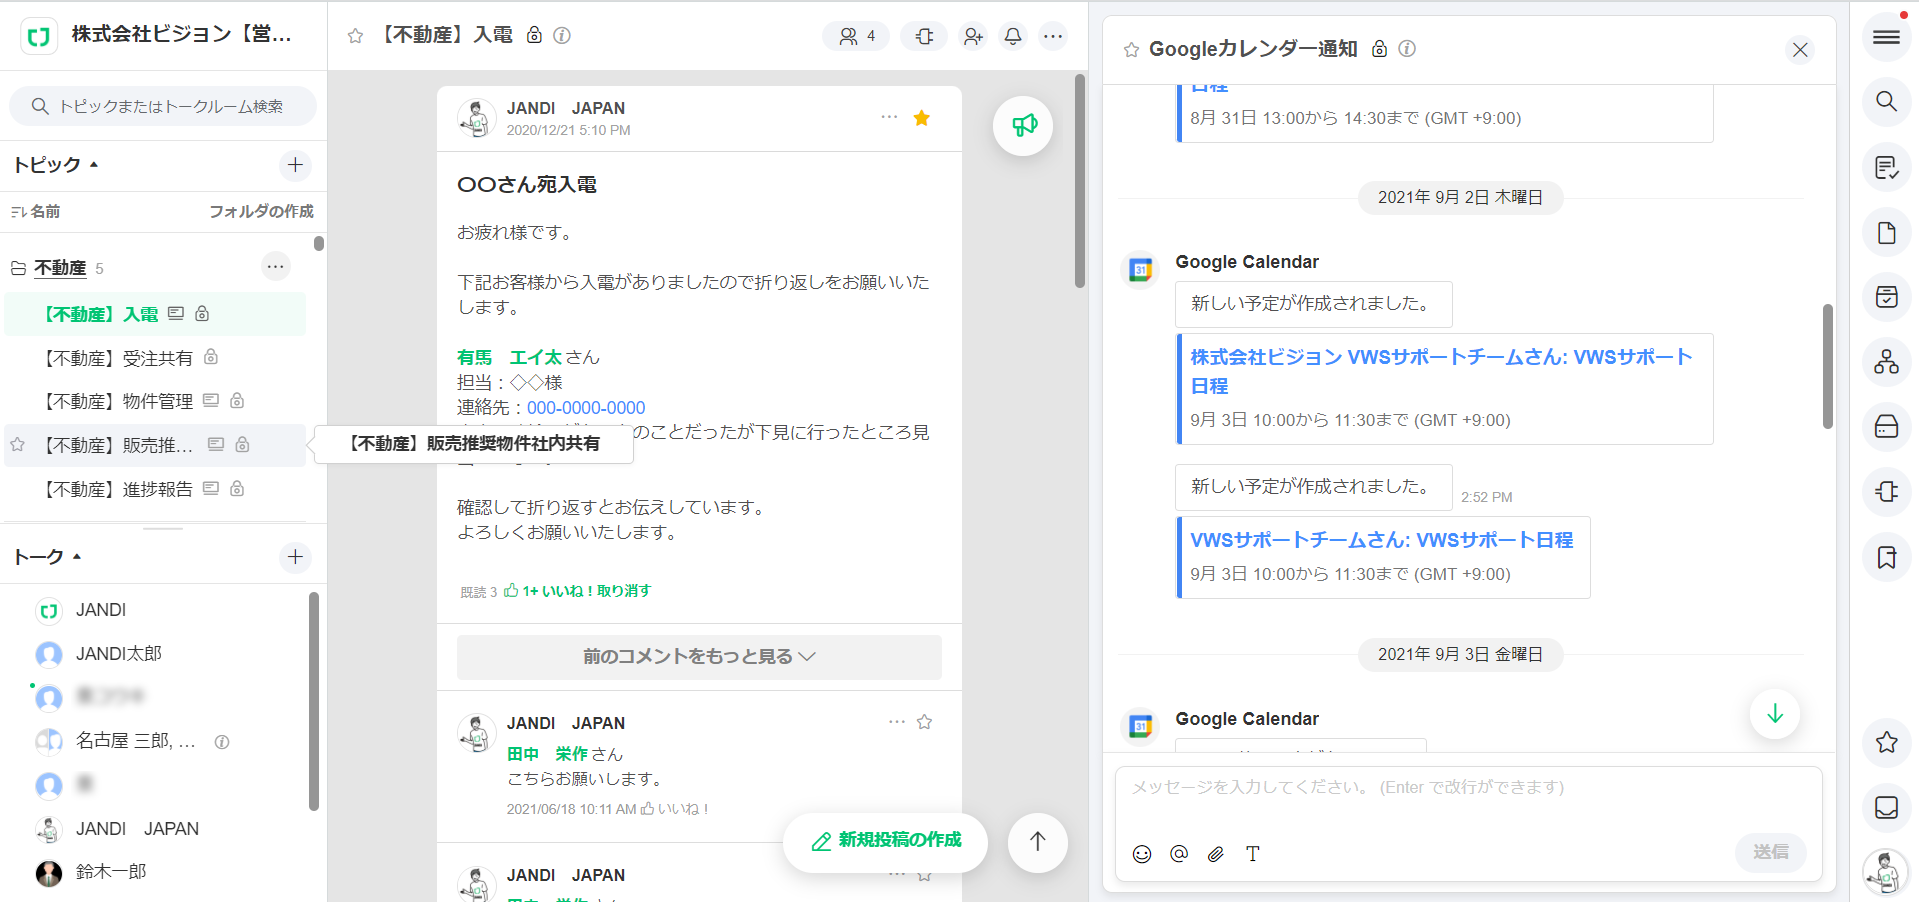Open the calendar schedule icon in sidebar

point(1887,297)
